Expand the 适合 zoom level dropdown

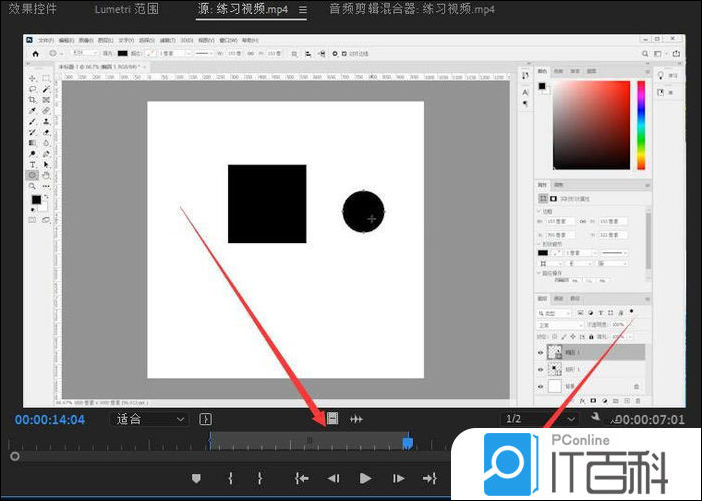click(x=150, y=419)
